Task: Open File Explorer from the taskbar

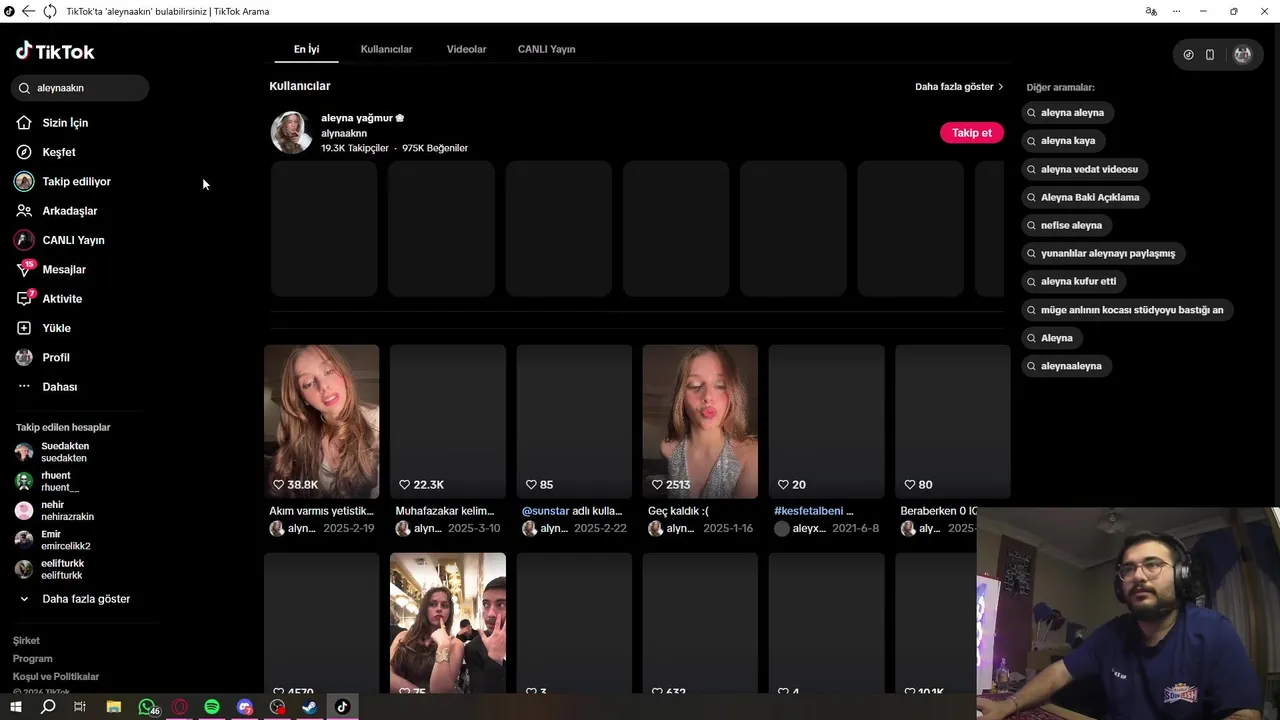Action: [x=114, y=707]
